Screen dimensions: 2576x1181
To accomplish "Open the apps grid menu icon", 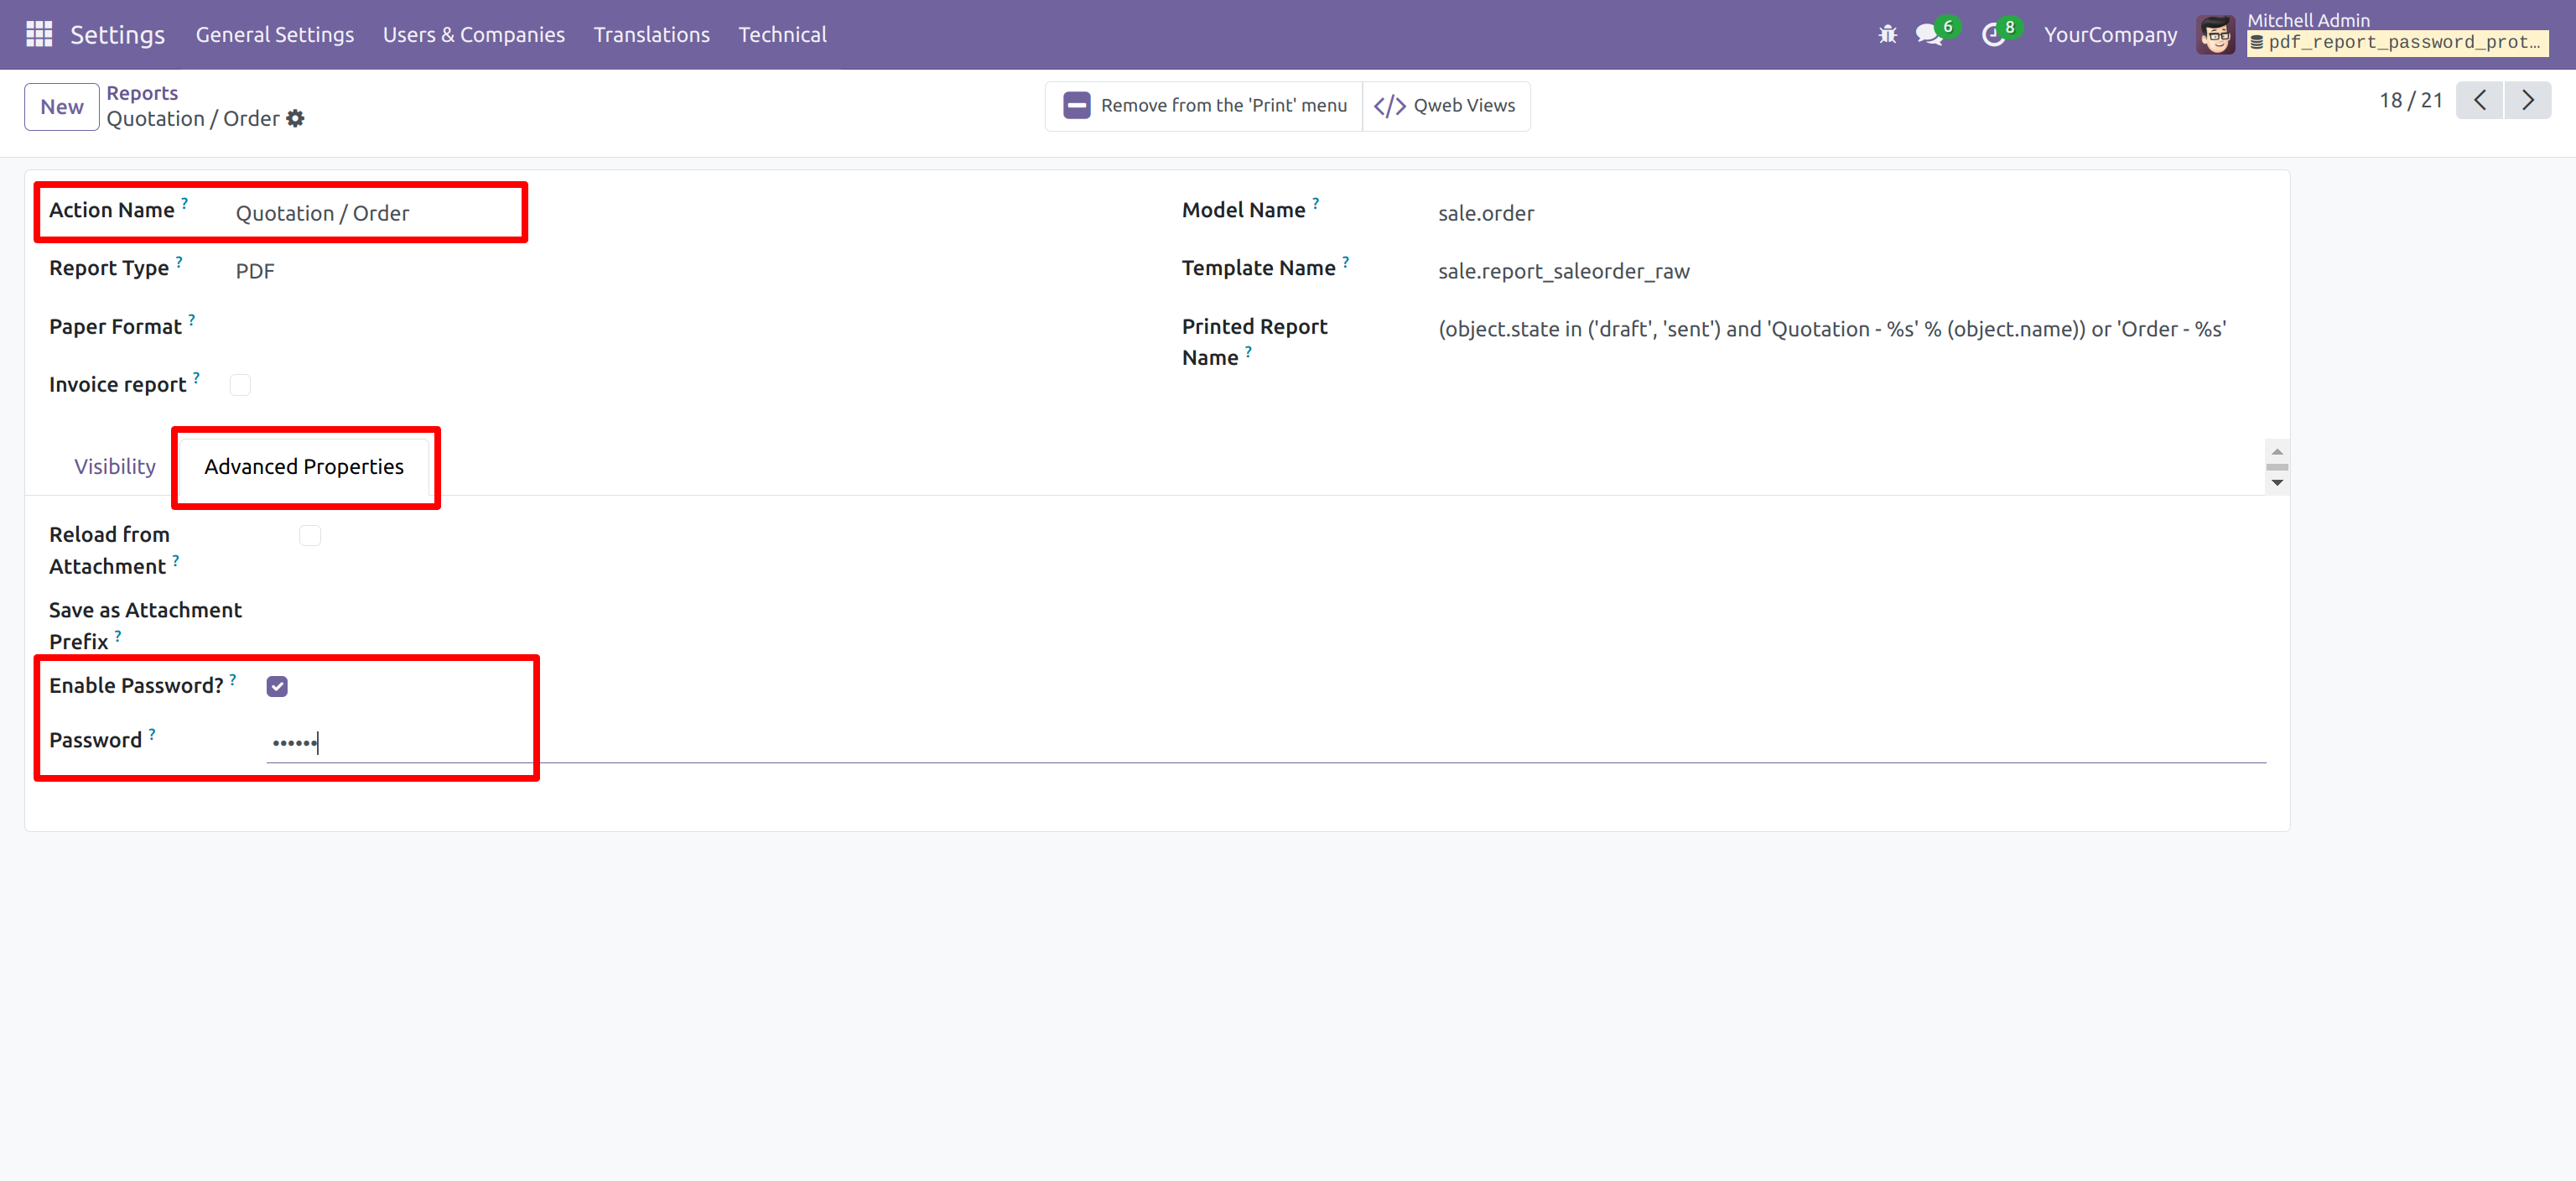I will (x=39, y=34).
